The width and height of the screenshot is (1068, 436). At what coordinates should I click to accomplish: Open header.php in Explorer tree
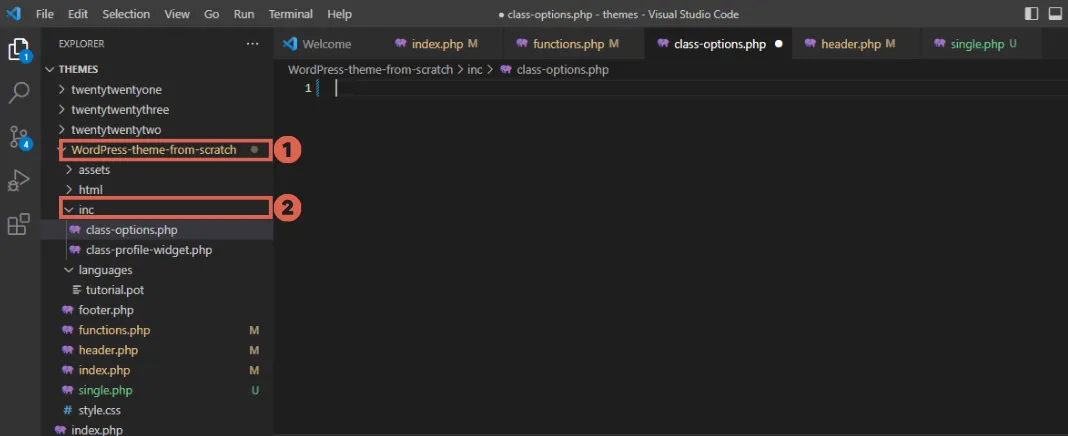[x=157, y=350]
